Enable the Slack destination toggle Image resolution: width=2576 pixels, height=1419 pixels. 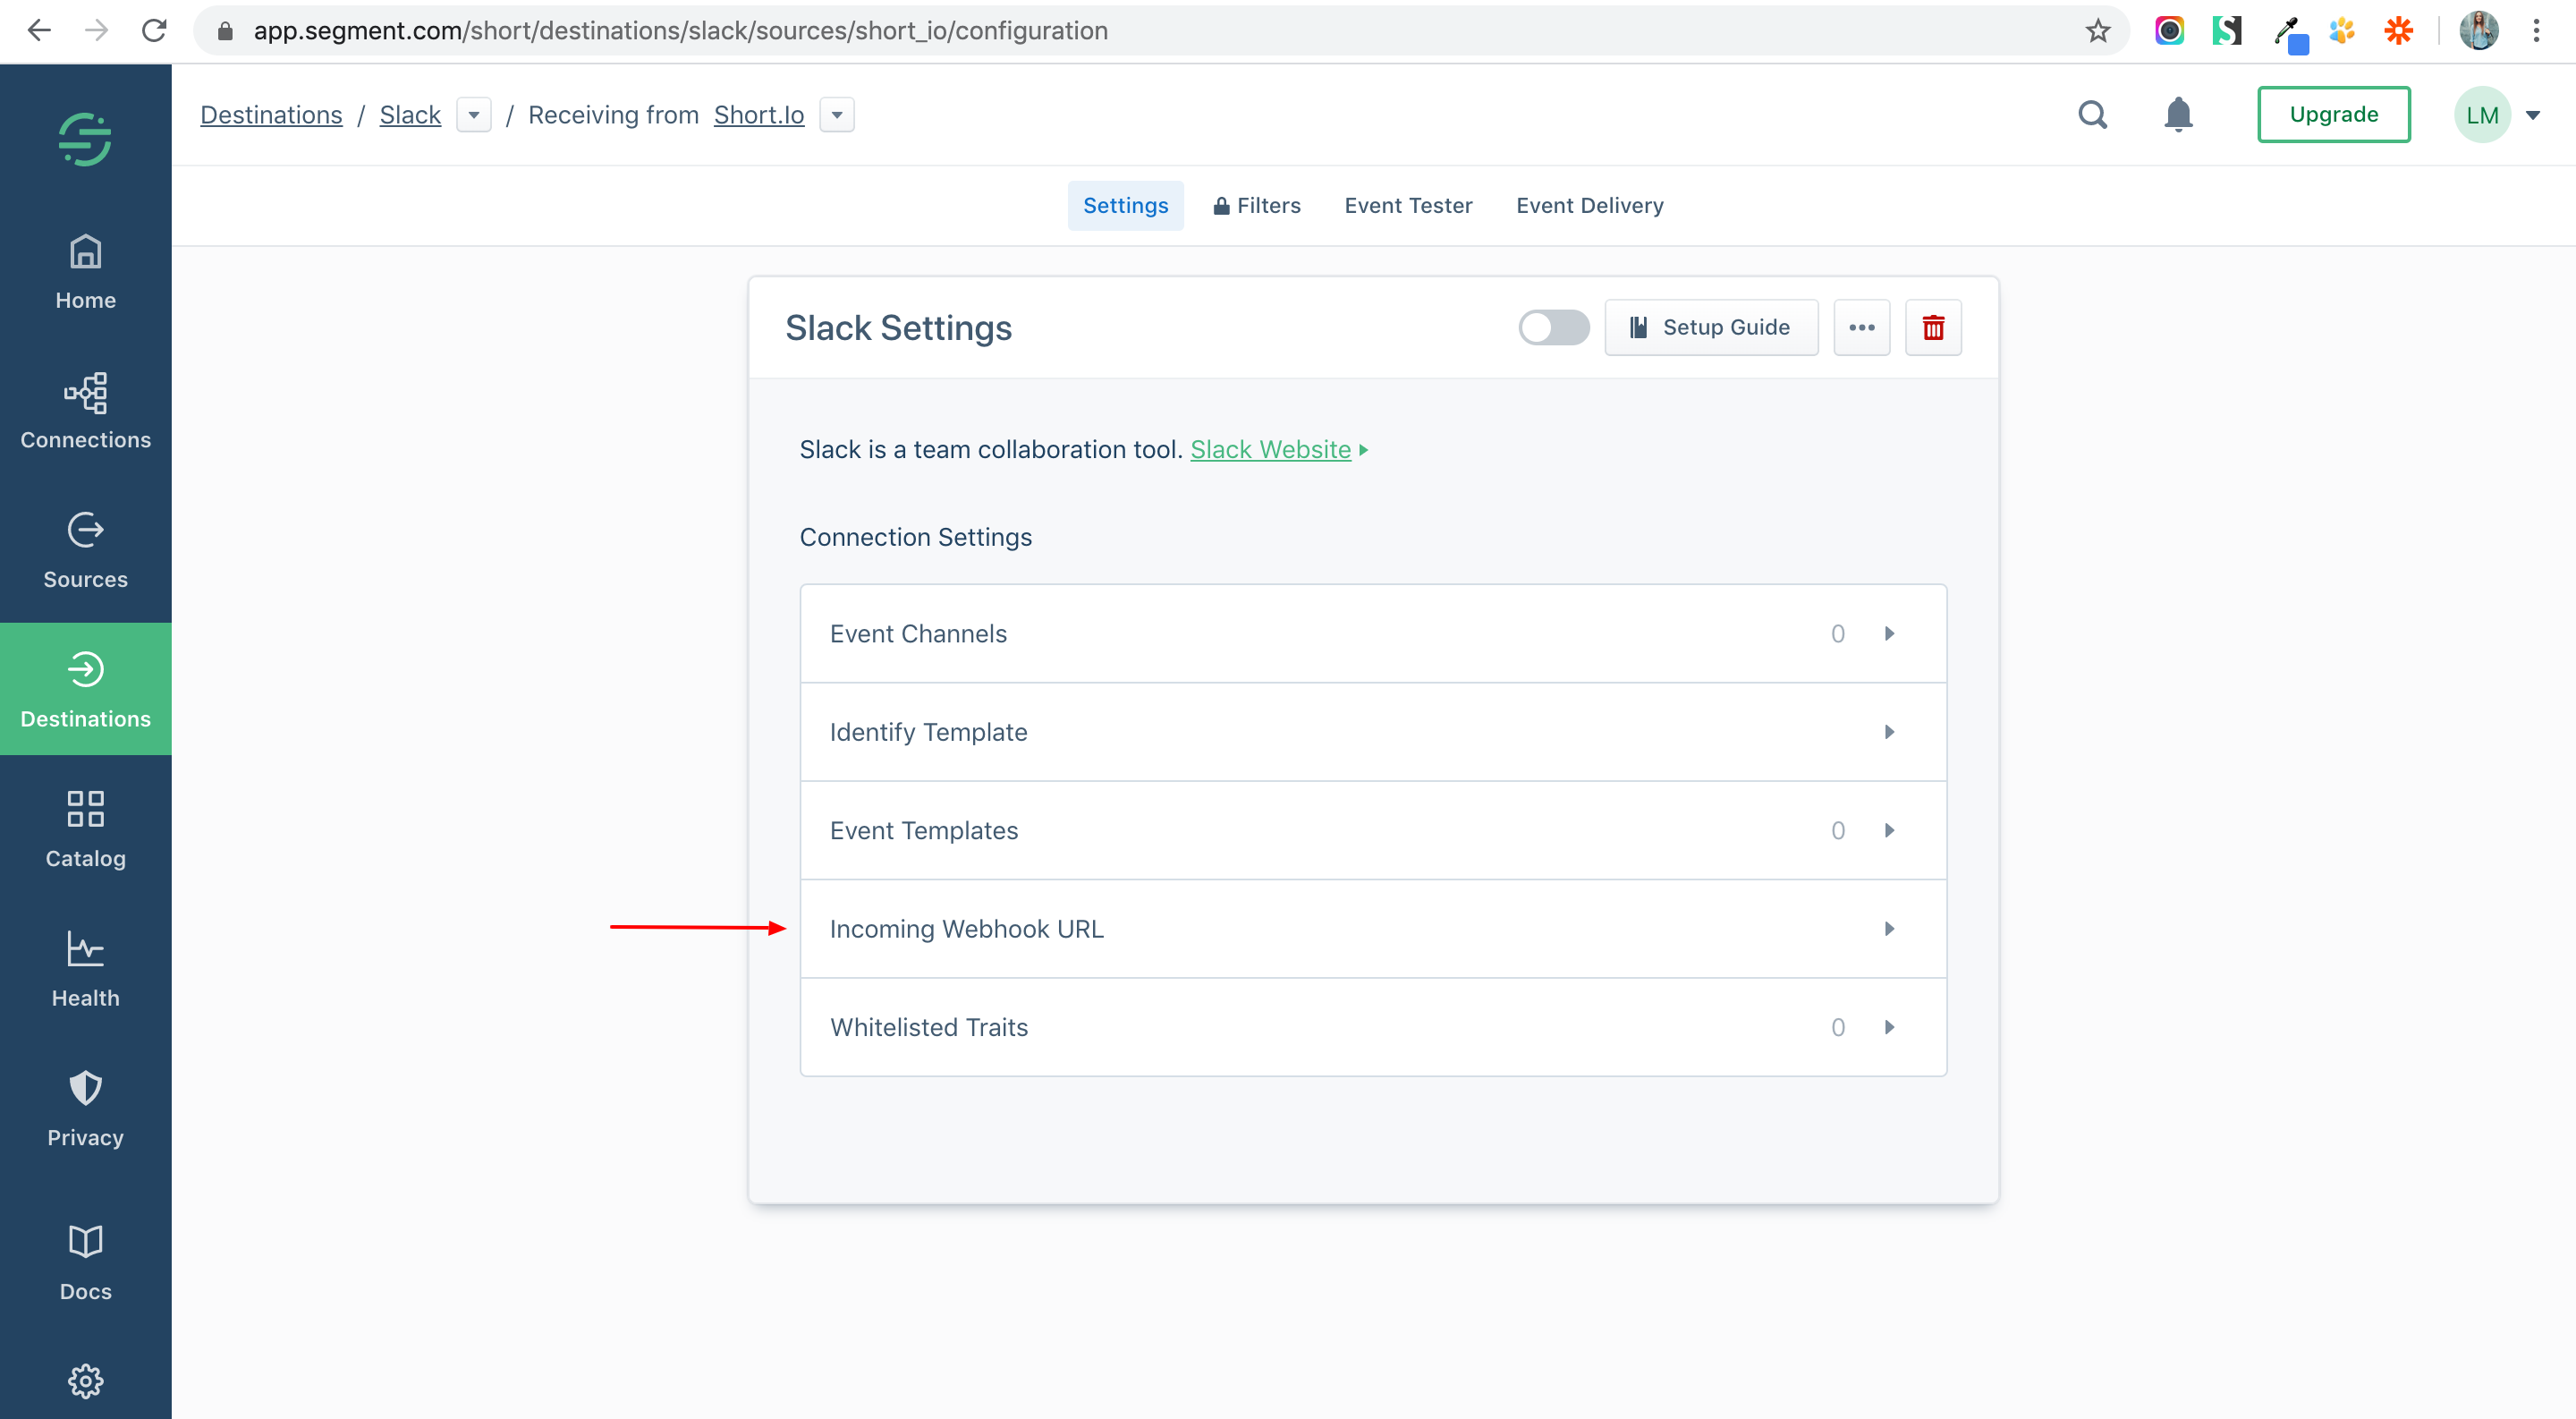point(1553,328)
